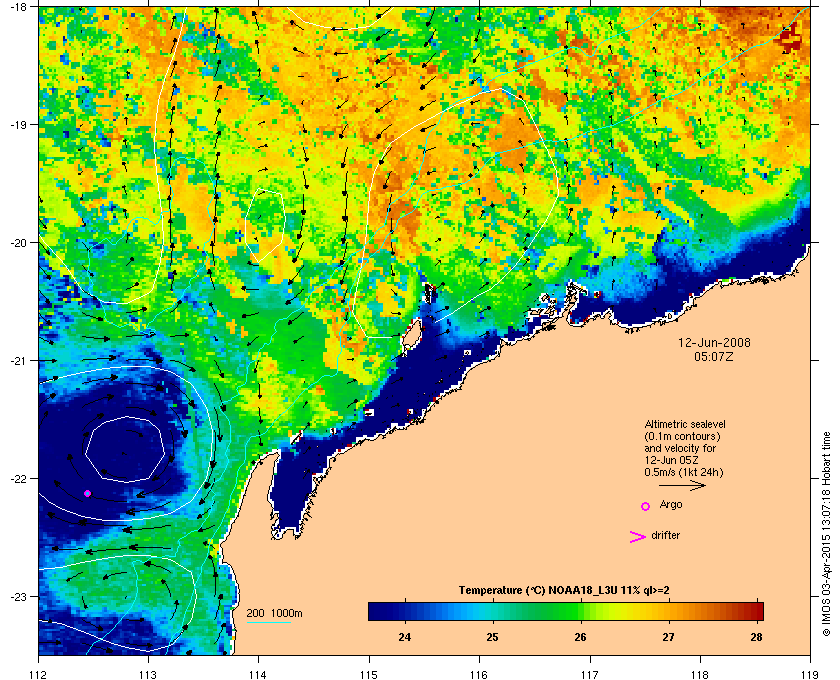Click the colorbar tick label 27
Screen dimensions: 840x680
(668, 637)
